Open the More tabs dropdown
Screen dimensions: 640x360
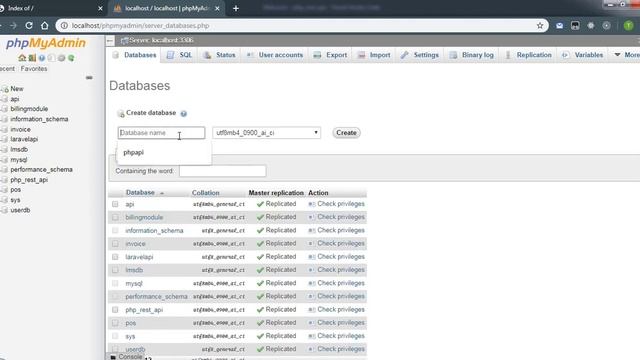627,55
